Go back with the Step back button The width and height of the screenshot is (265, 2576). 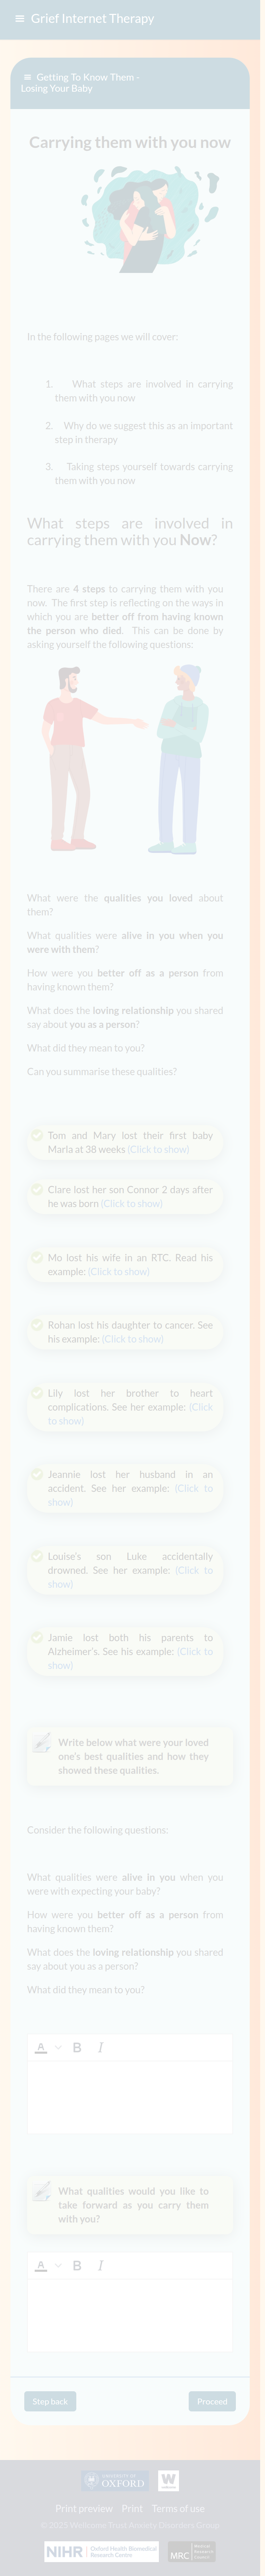point(50,2400)
